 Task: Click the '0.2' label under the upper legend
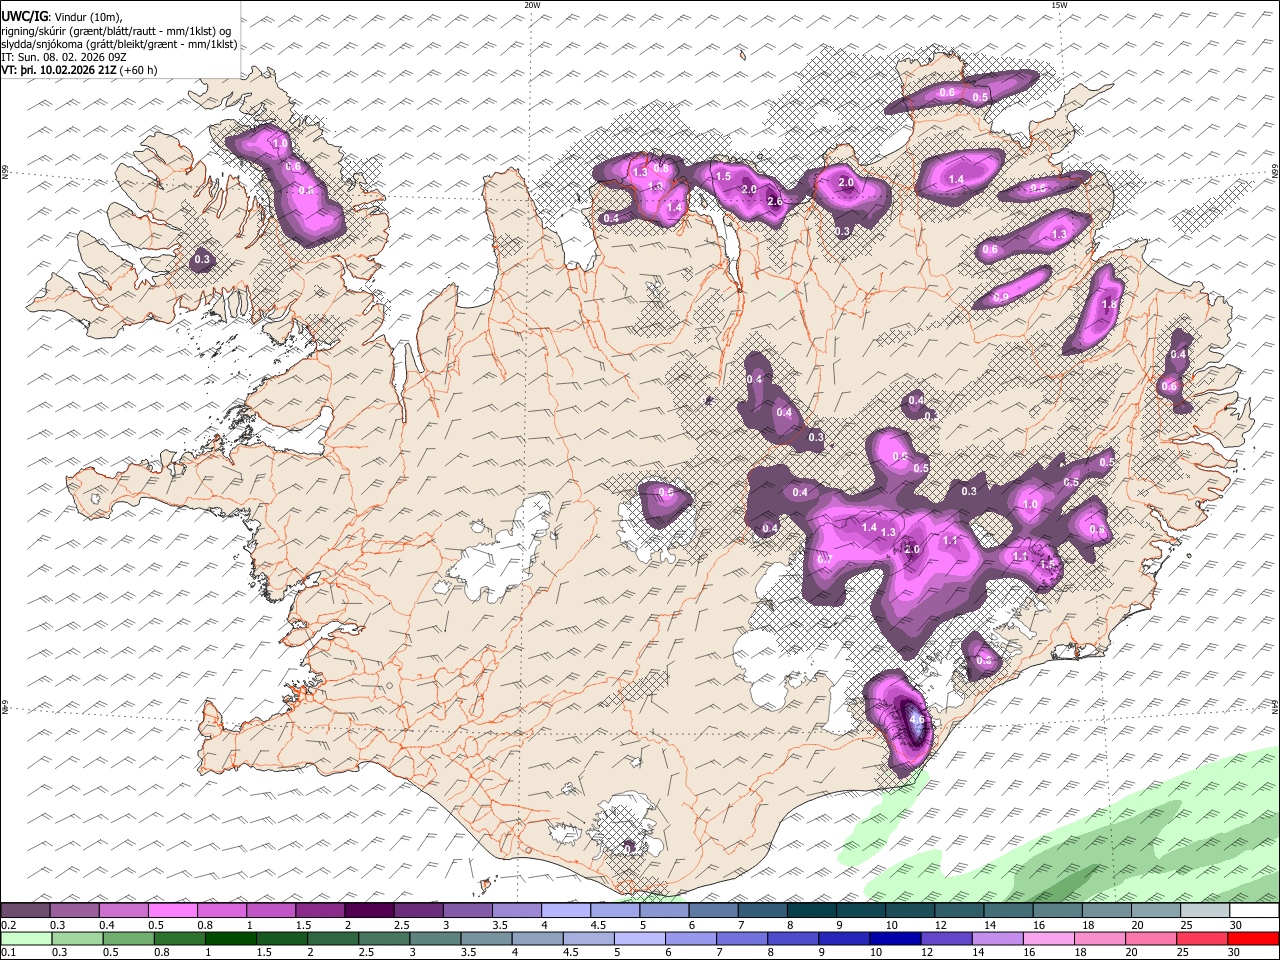coord(8,925)
